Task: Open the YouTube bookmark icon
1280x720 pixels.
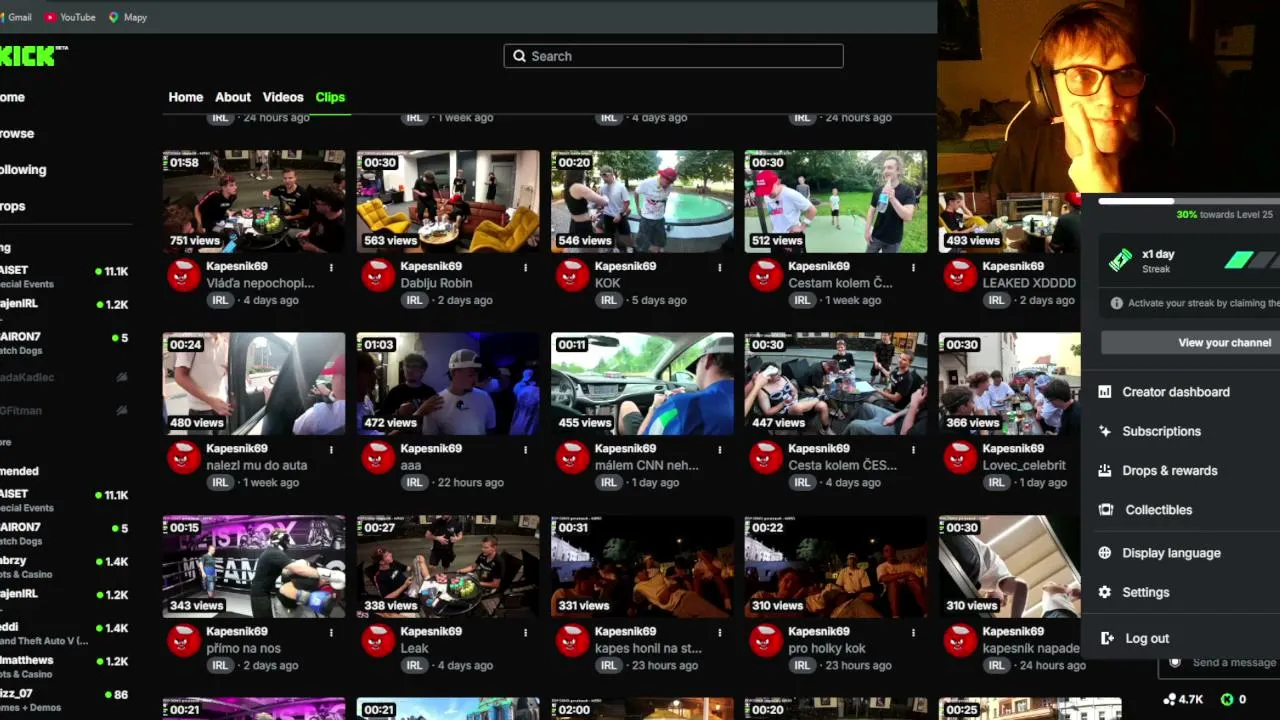Action: [x=50, y=17]
